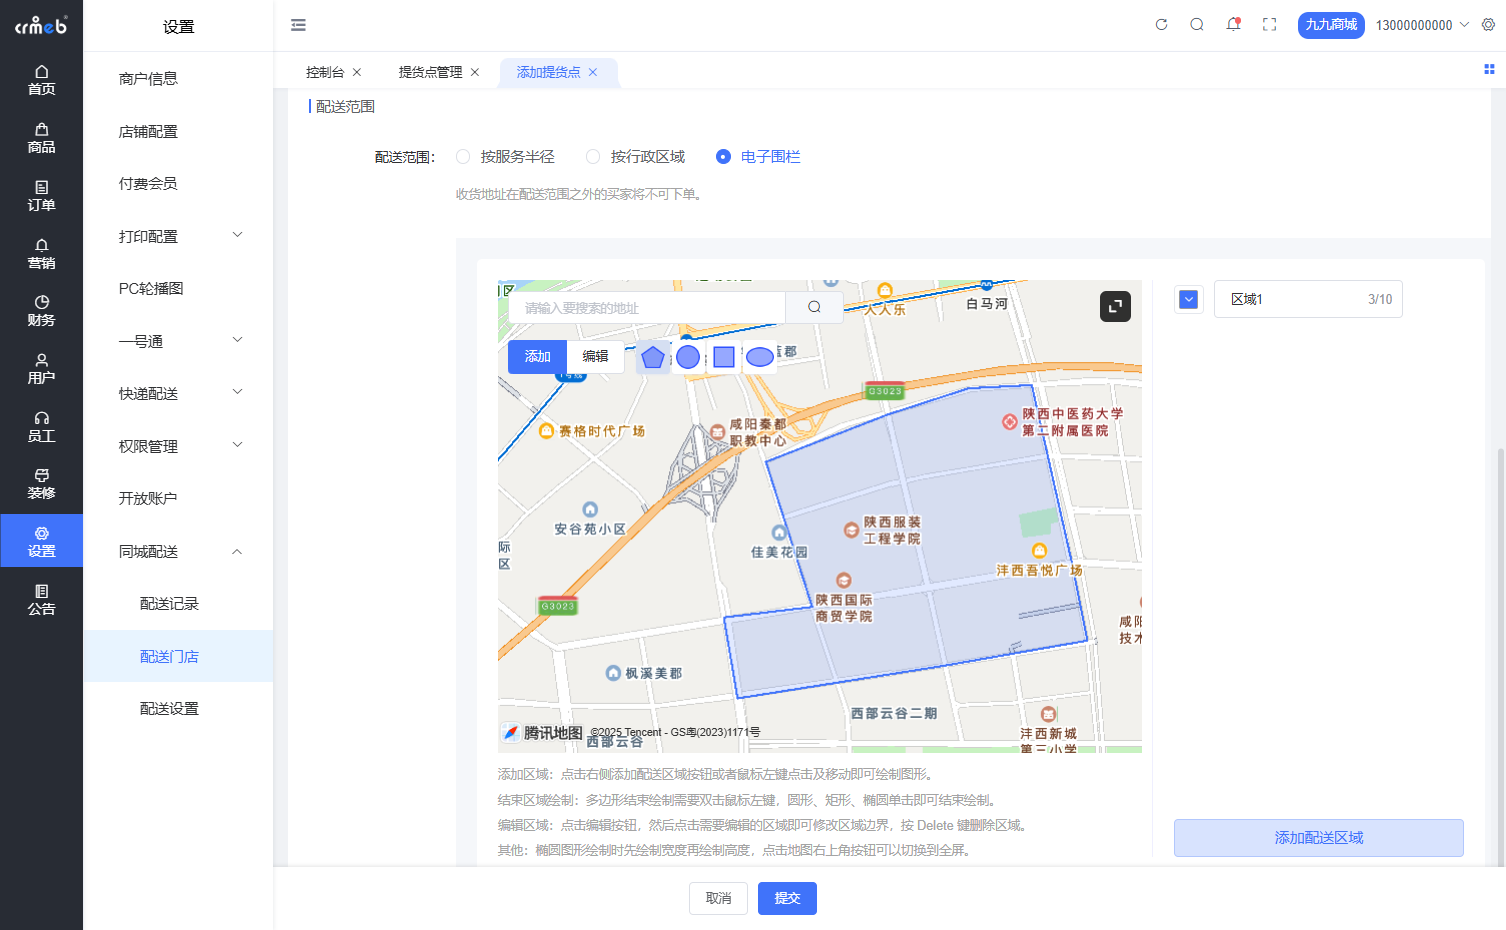This screenshot has width=1506, height=930.
Task: Click the refresh icon in header
Action: 1161,25
